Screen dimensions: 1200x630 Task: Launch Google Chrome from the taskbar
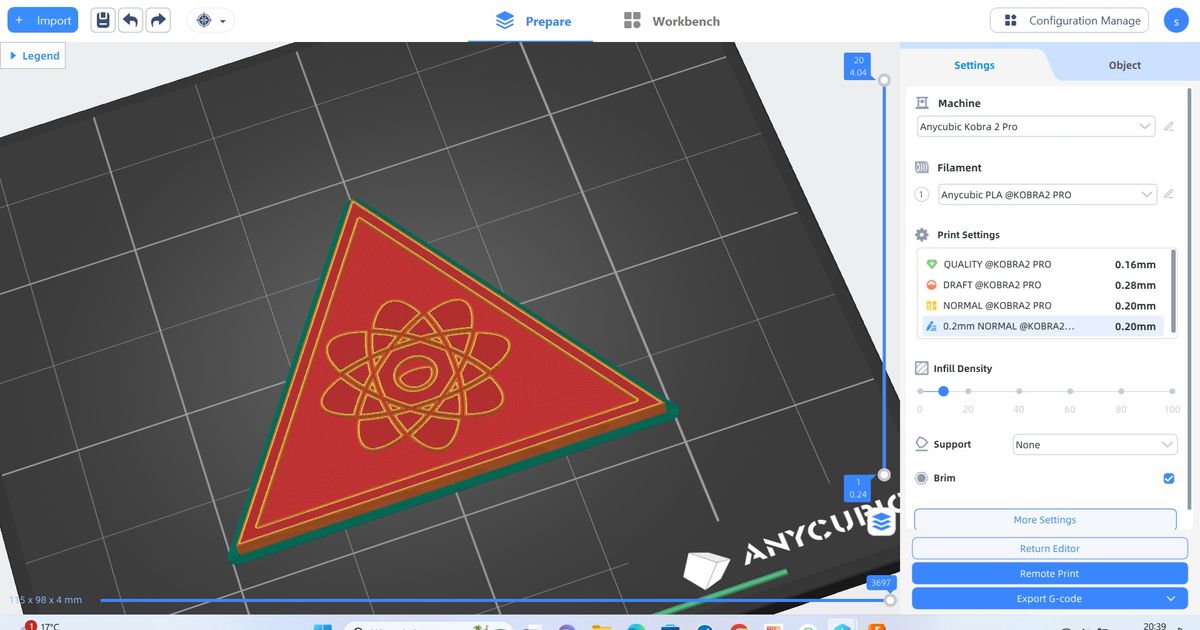(737, 626)
